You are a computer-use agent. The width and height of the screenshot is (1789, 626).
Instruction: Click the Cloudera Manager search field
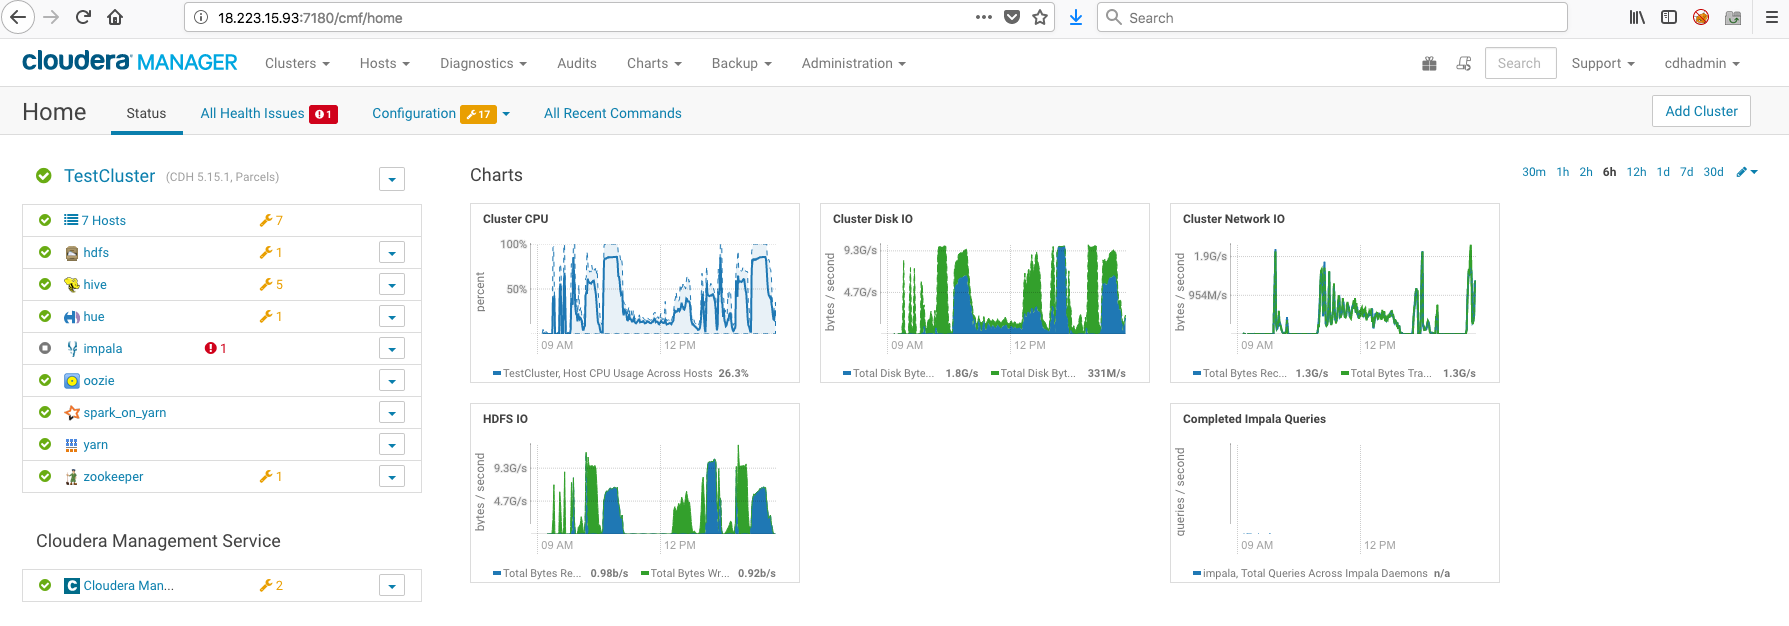point(1519,63)
